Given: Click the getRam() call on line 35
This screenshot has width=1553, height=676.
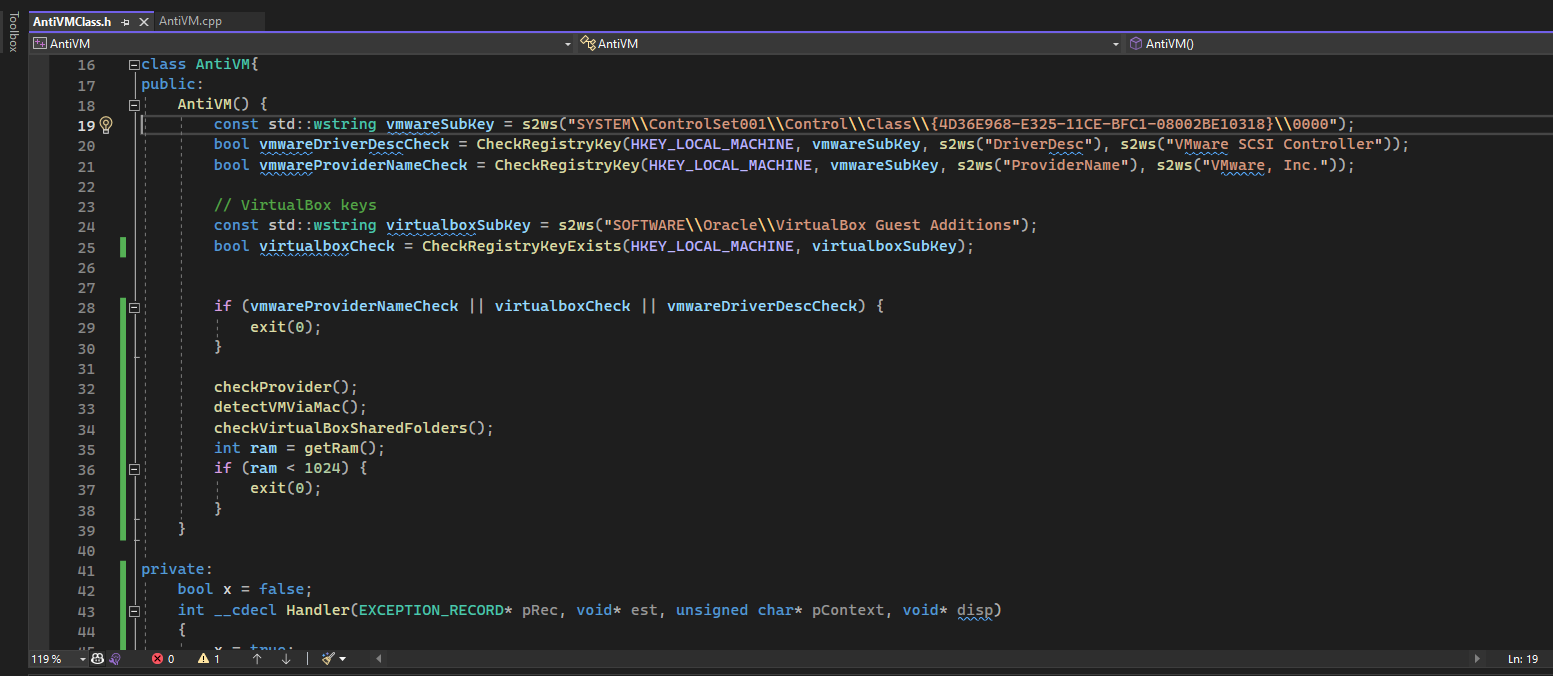Looking at the screenshot, I should click(x=340, y=448).
